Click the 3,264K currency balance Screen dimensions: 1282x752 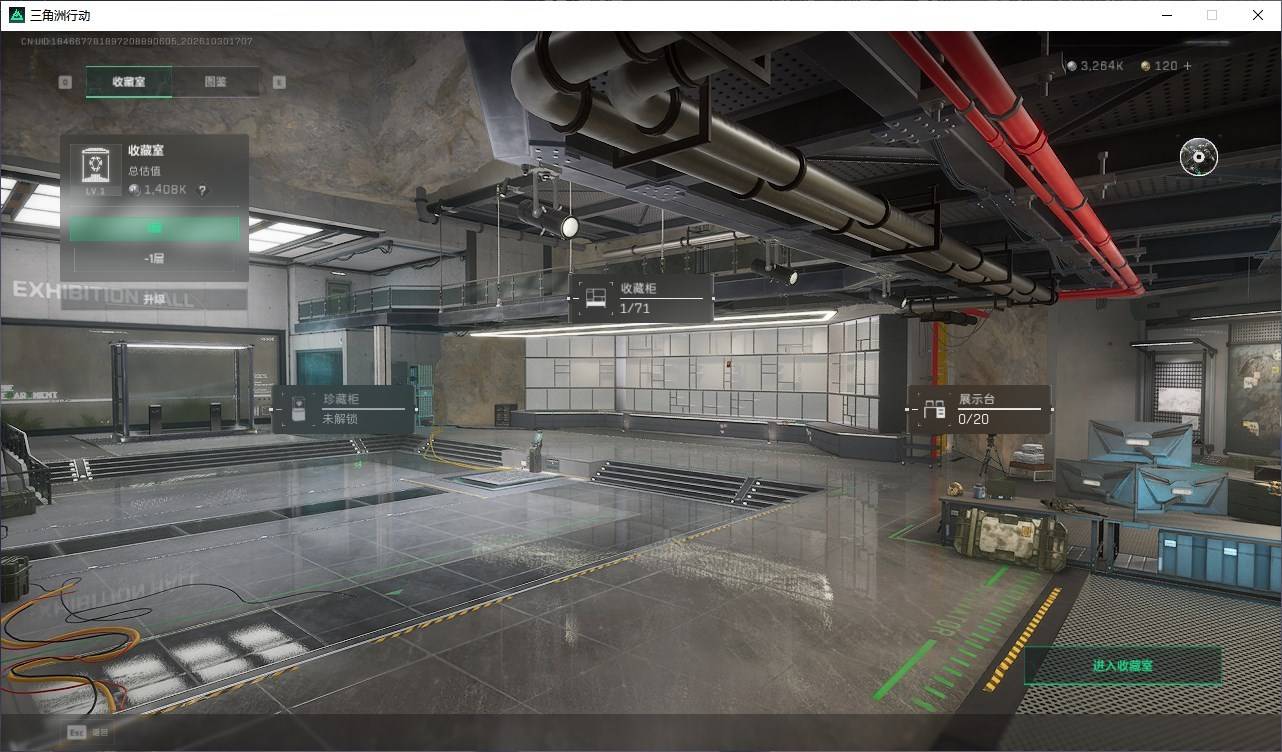pos(1102,66)
